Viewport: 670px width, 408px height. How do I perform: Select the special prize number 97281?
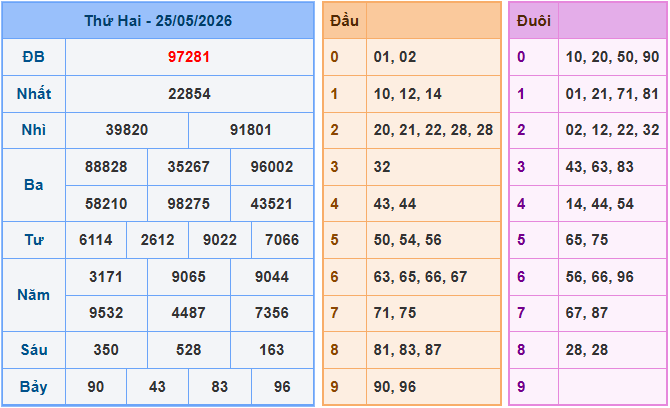189,57
